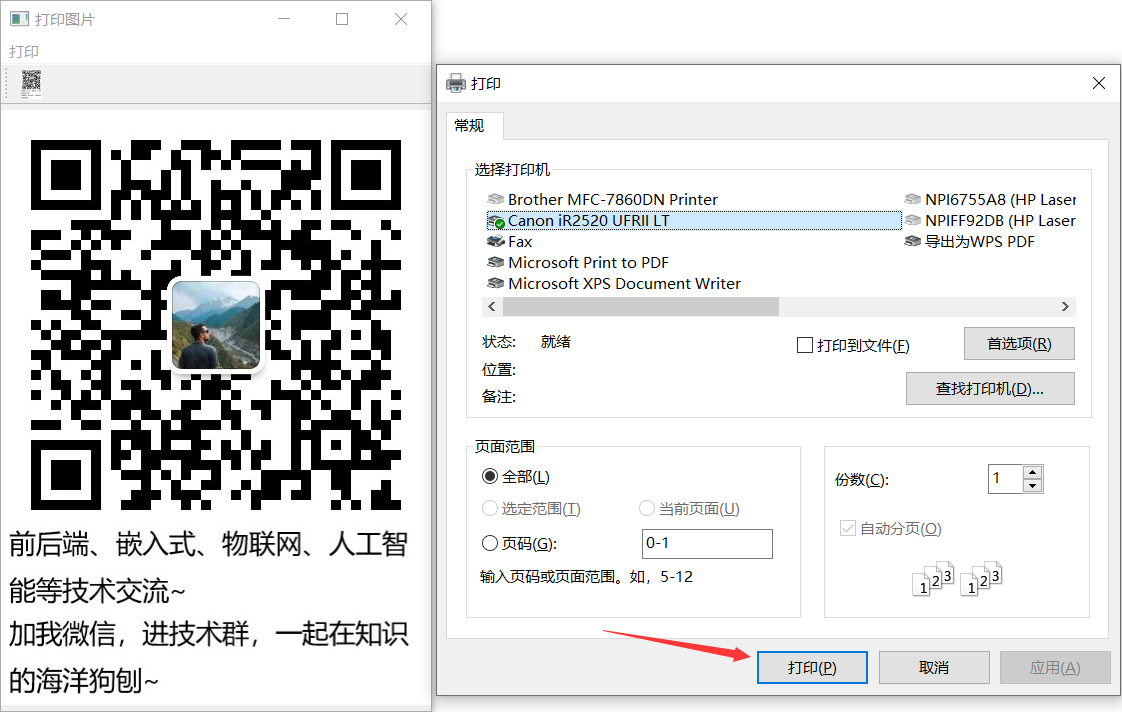Decrease the 份数 copies with down arrow
This screenshot has height=712, width=1122.
coord(1033,486)
